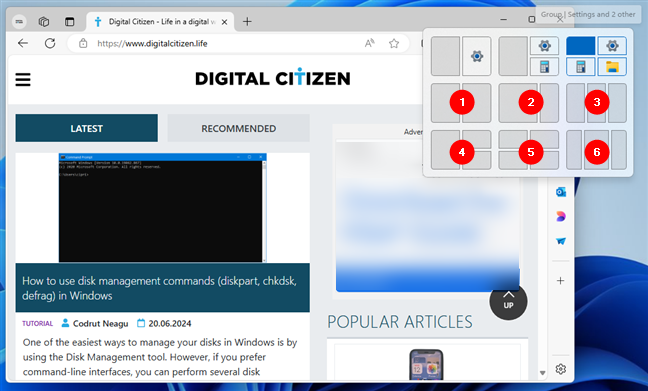Close the Digital Citizen tab
Screen dimensions: 648x391
click(224, 22)
